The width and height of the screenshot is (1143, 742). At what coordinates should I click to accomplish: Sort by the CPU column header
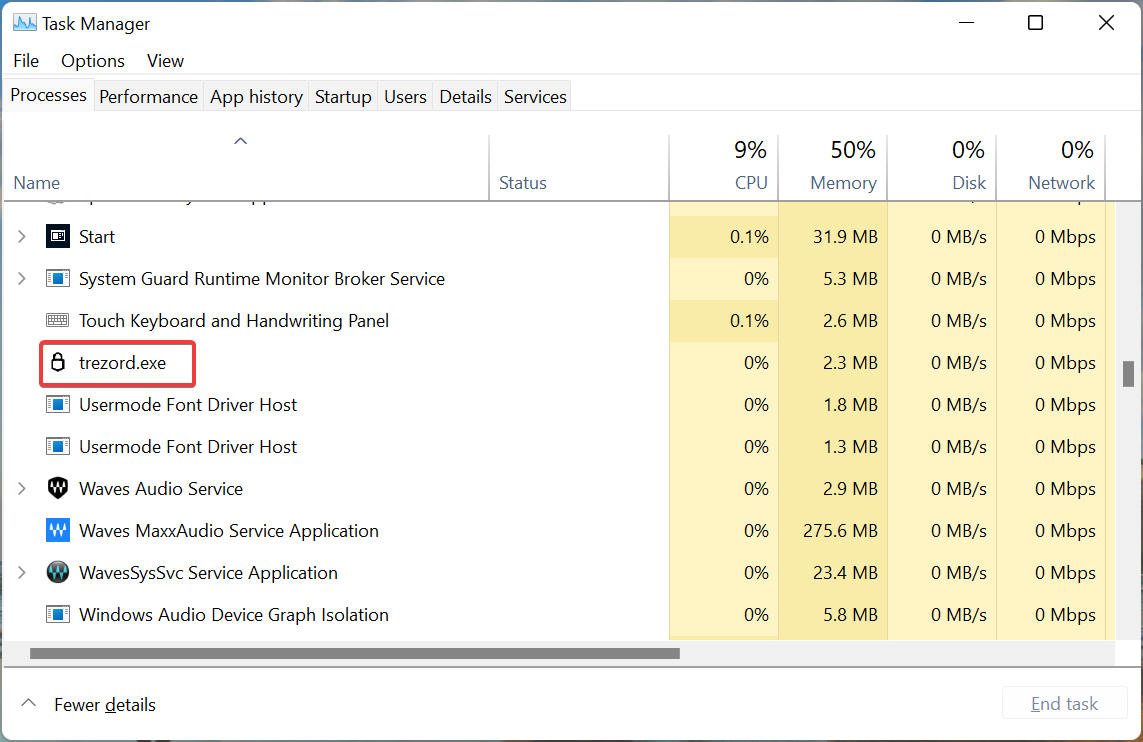point(724,167)
